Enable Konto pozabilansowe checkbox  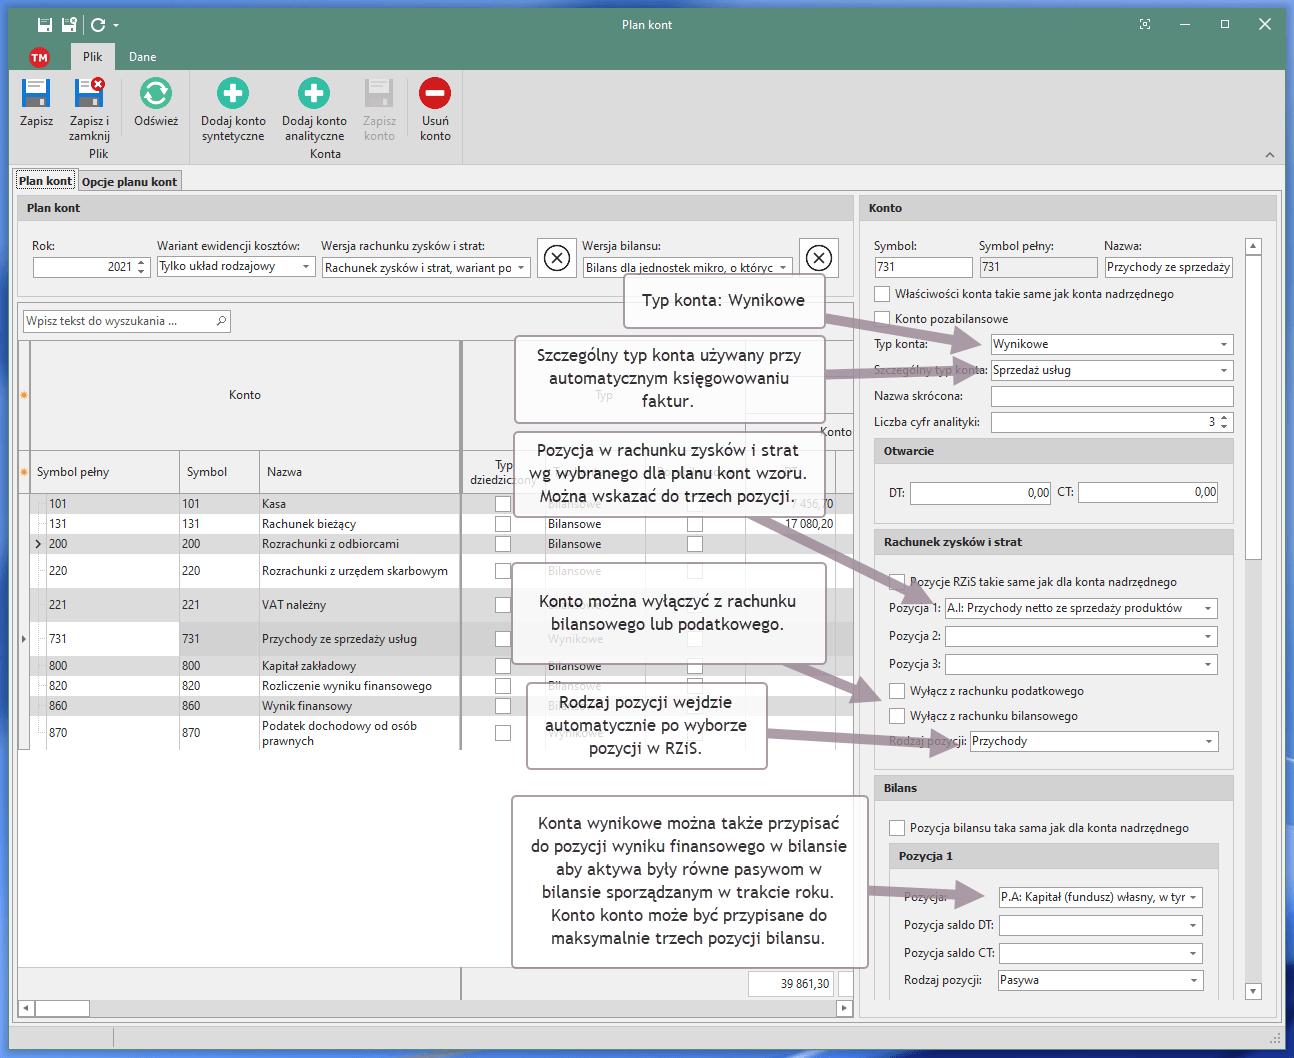882,319
